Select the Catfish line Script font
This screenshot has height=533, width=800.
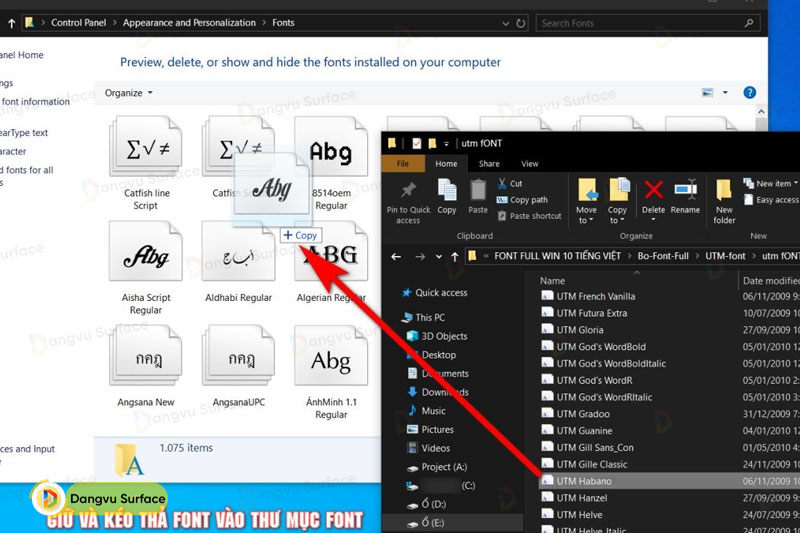coord(146,163)
